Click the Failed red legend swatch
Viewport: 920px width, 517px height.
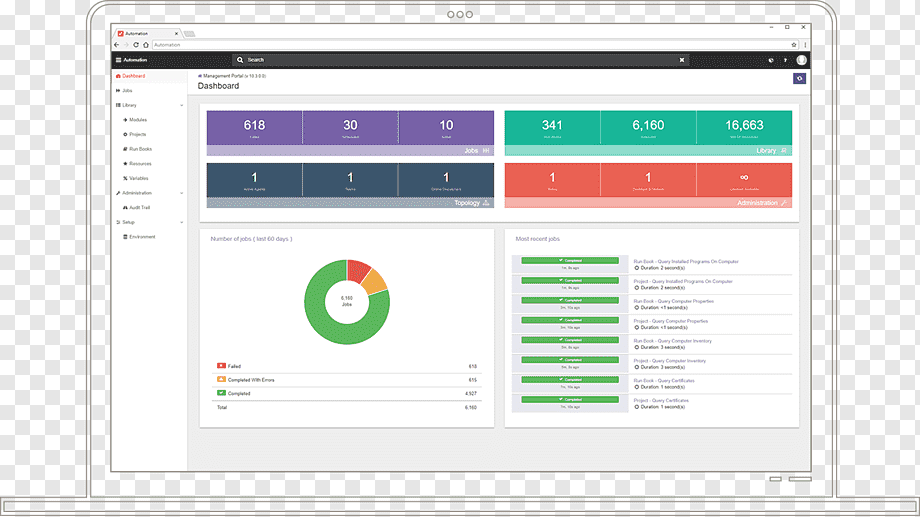tap(221, 366)
